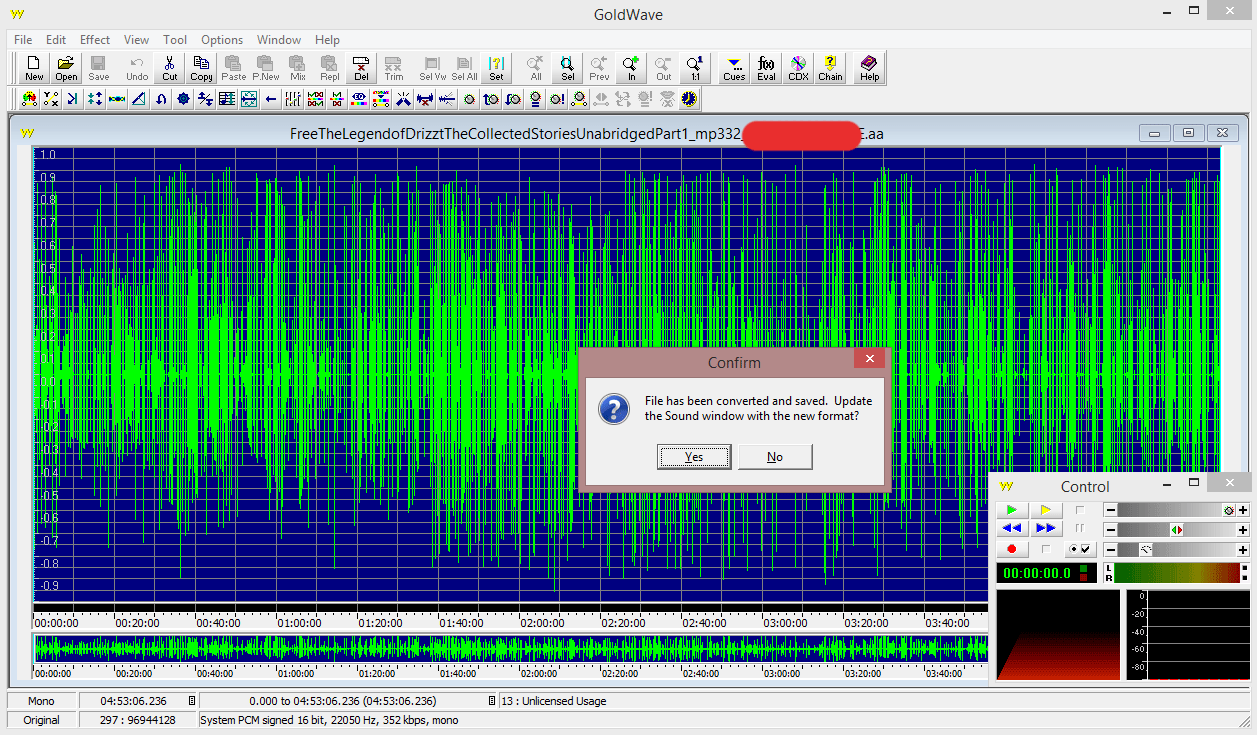
Task: Open the Options menu
Action: click(x=222, y=40)
